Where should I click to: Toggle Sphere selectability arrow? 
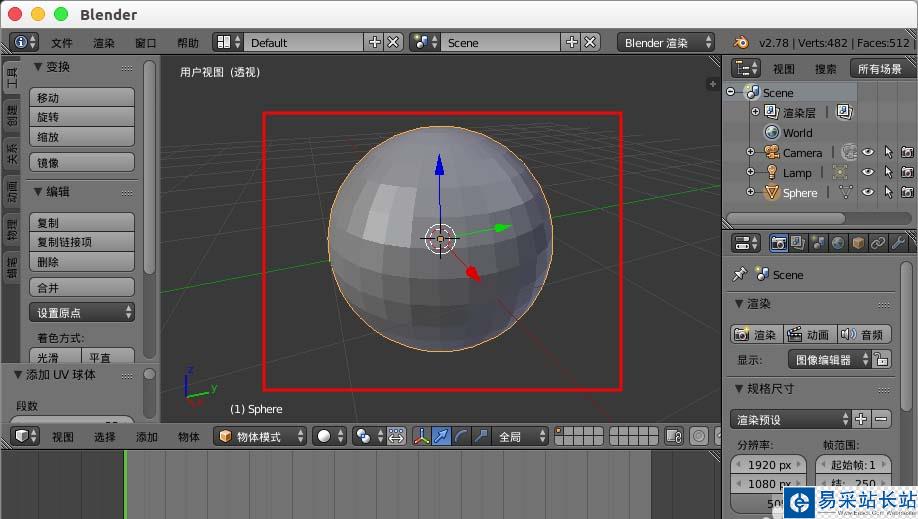click(x=888, y=192)
